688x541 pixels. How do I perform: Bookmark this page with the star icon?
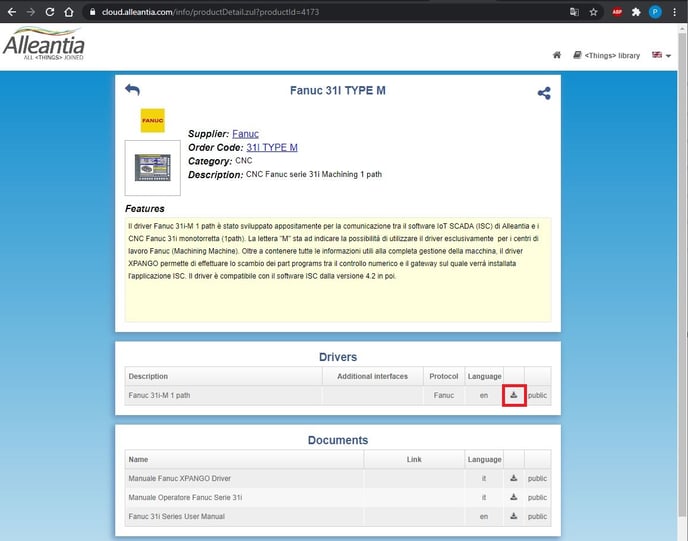pos(593,12)
